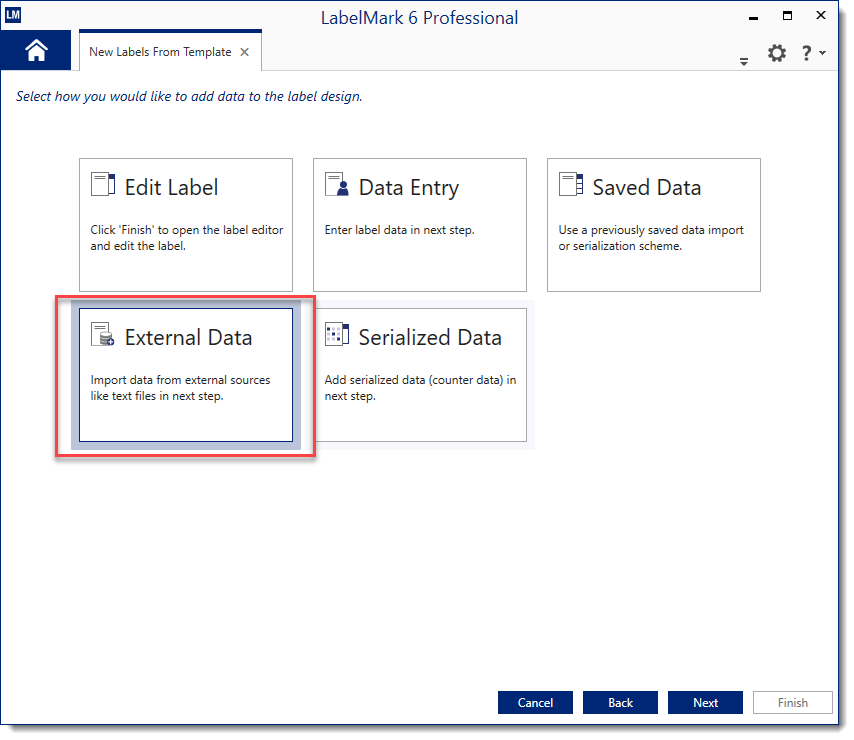854x740 pixels.
Task: Pick the External Data database icon
Action: click(x=103, y=335)
